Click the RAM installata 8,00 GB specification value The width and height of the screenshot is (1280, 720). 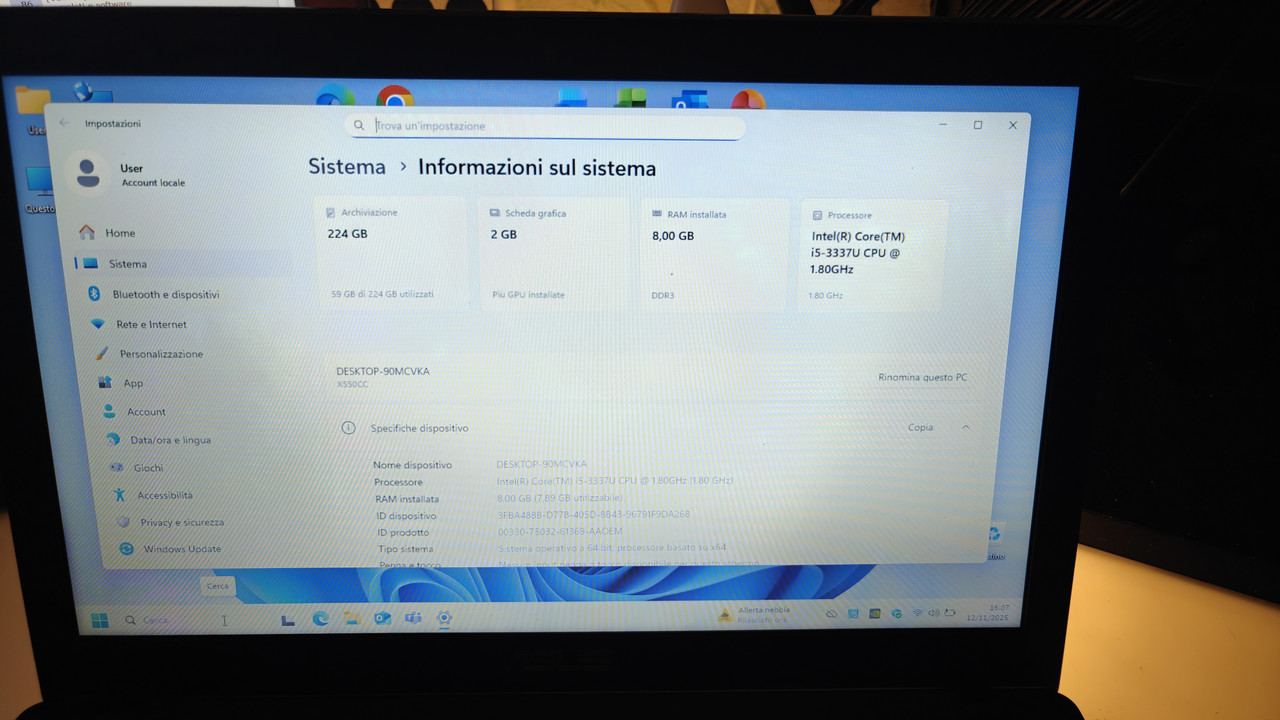pyautogui.click(x=560, y=497)
